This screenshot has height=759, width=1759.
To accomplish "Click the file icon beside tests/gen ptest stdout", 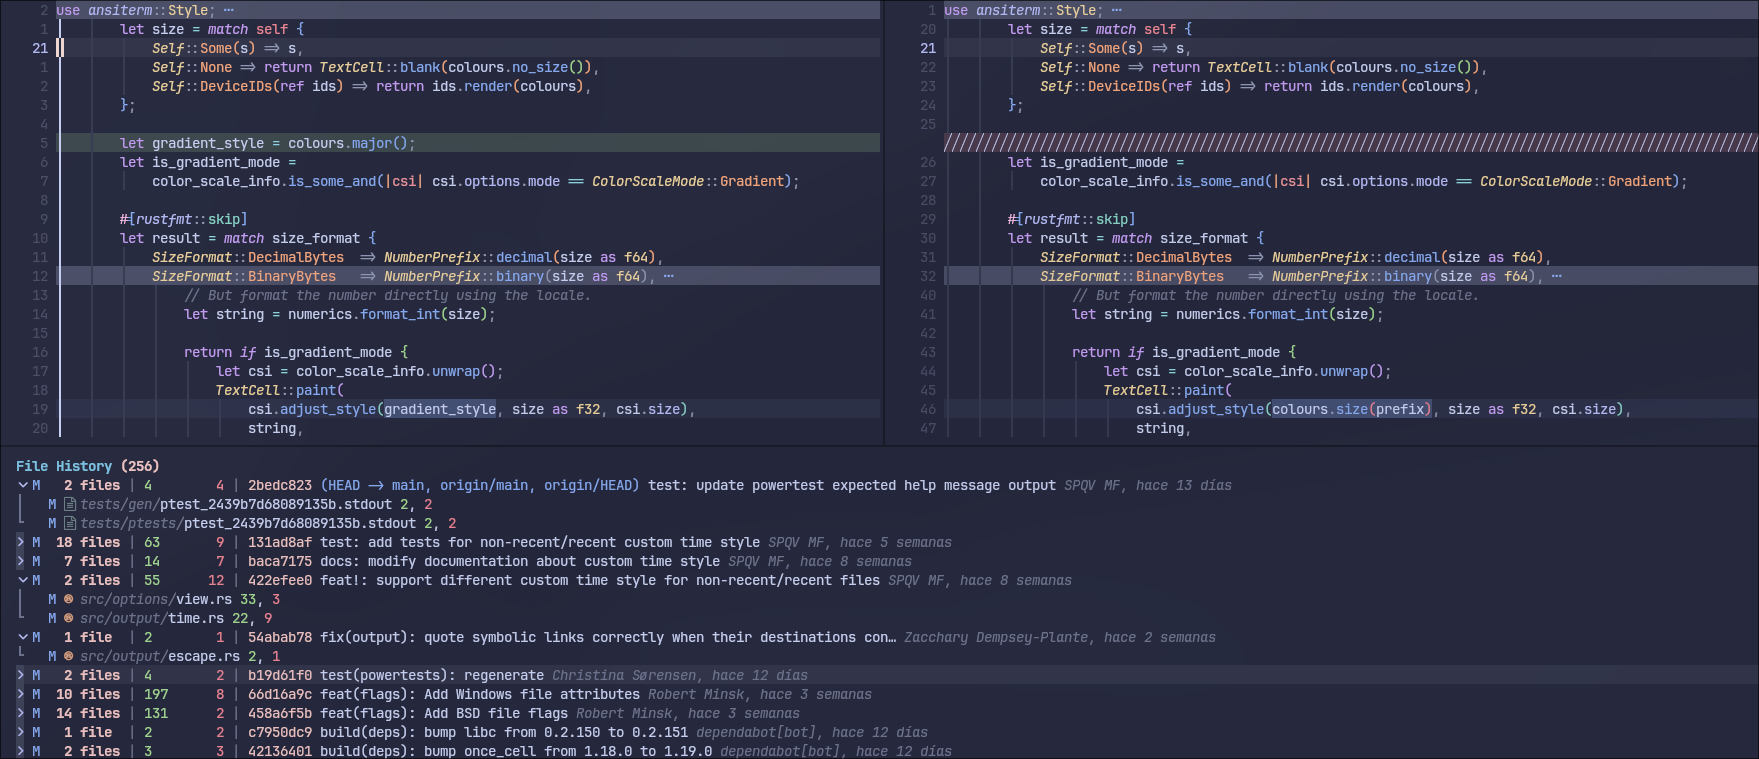I will [x=69, y=504].
